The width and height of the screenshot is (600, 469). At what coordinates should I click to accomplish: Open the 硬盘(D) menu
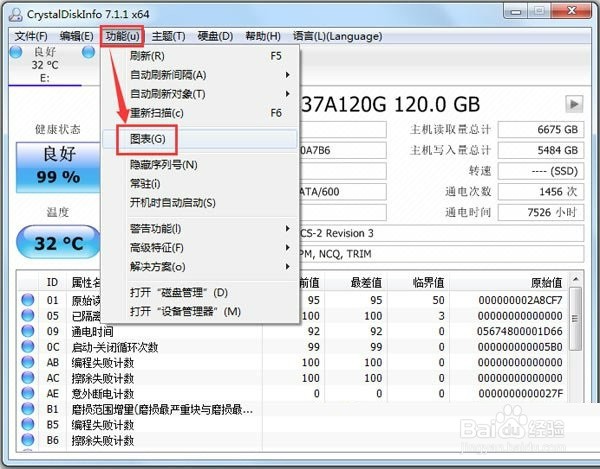point(215,36)
